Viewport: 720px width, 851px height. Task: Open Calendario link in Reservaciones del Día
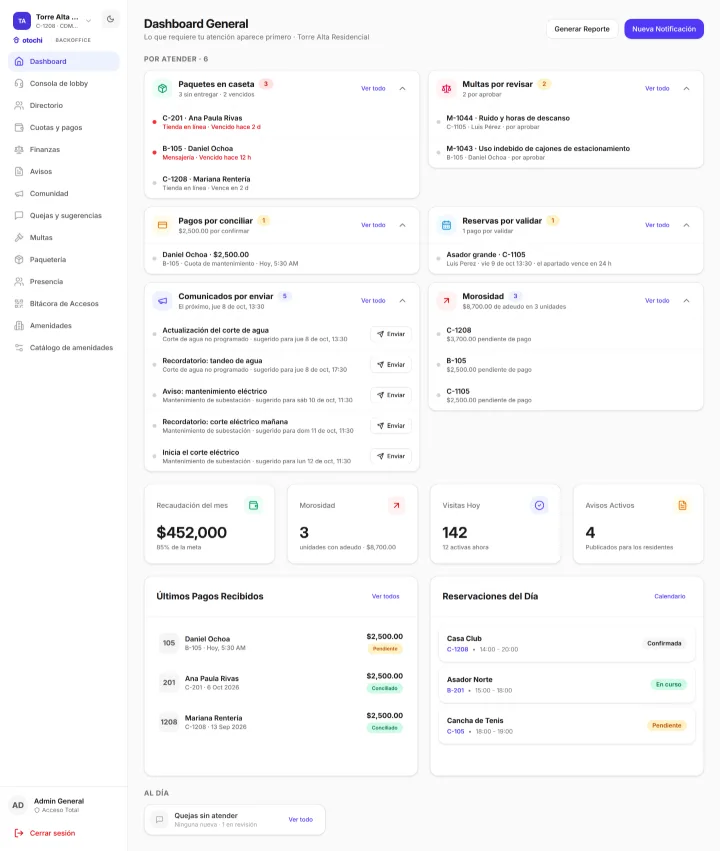(x=670, y=596)
